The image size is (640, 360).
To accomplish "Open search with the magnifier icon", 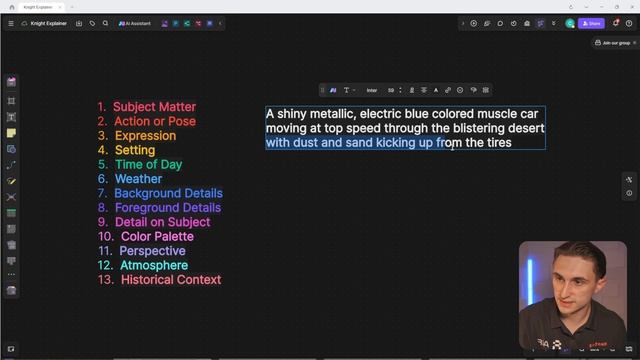I will coord(105,24).
